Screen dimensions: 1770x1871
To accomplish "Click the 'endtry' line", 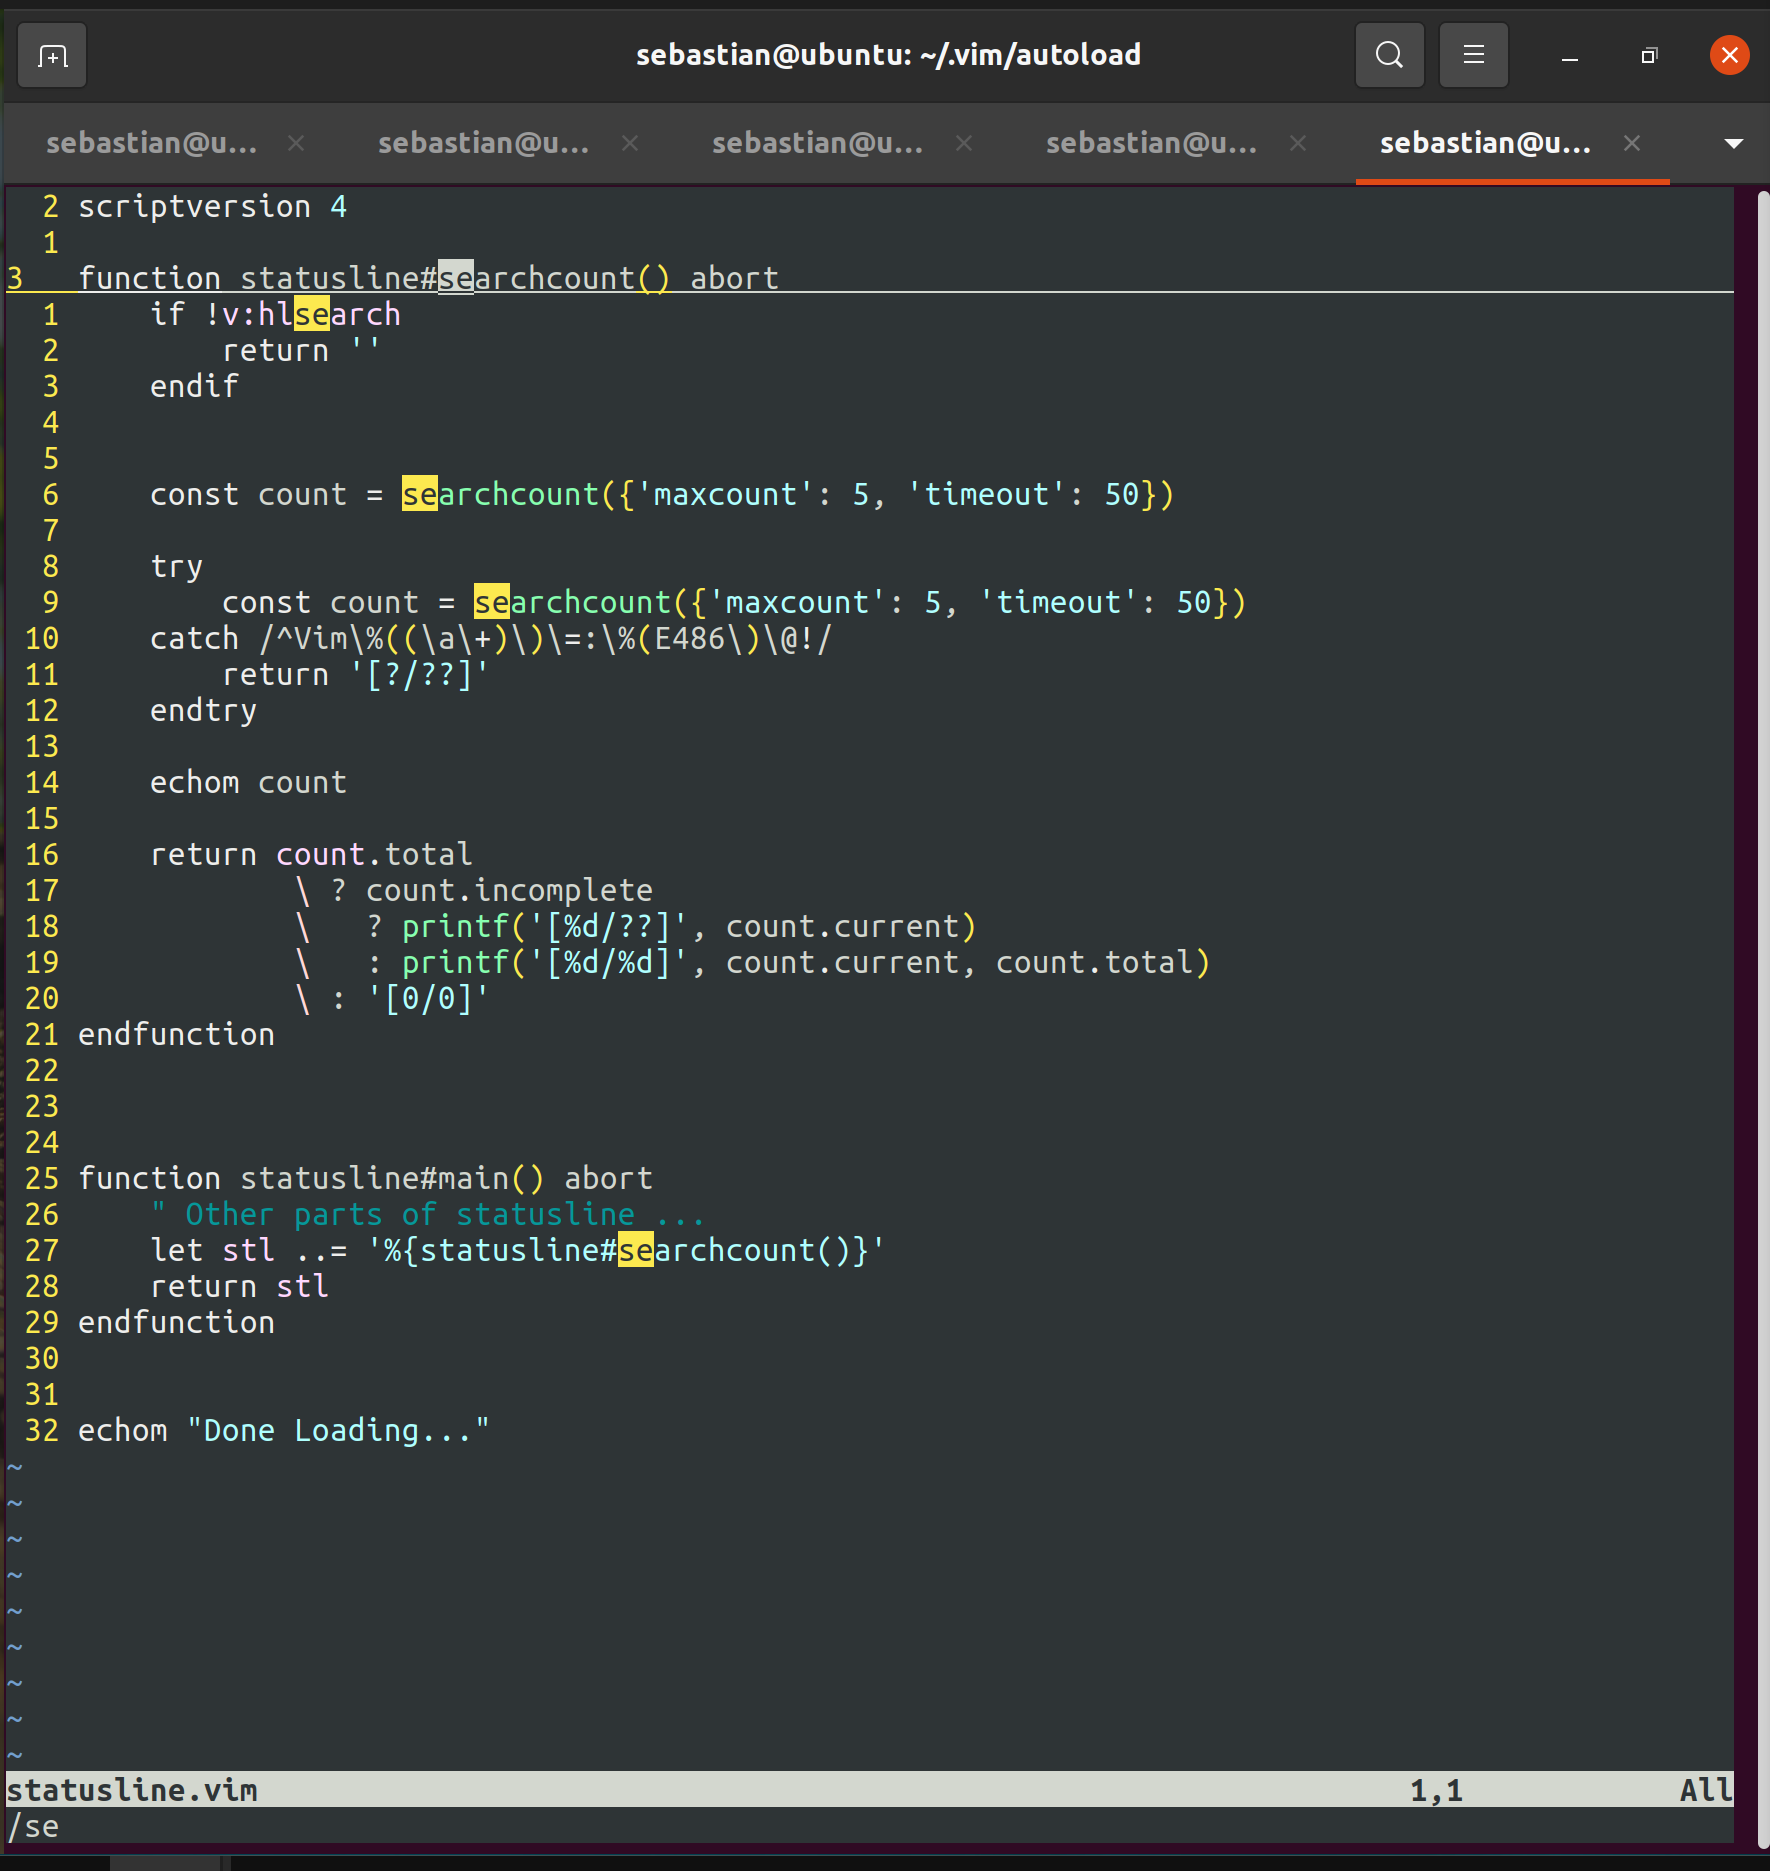I will [x=203, y=710].
